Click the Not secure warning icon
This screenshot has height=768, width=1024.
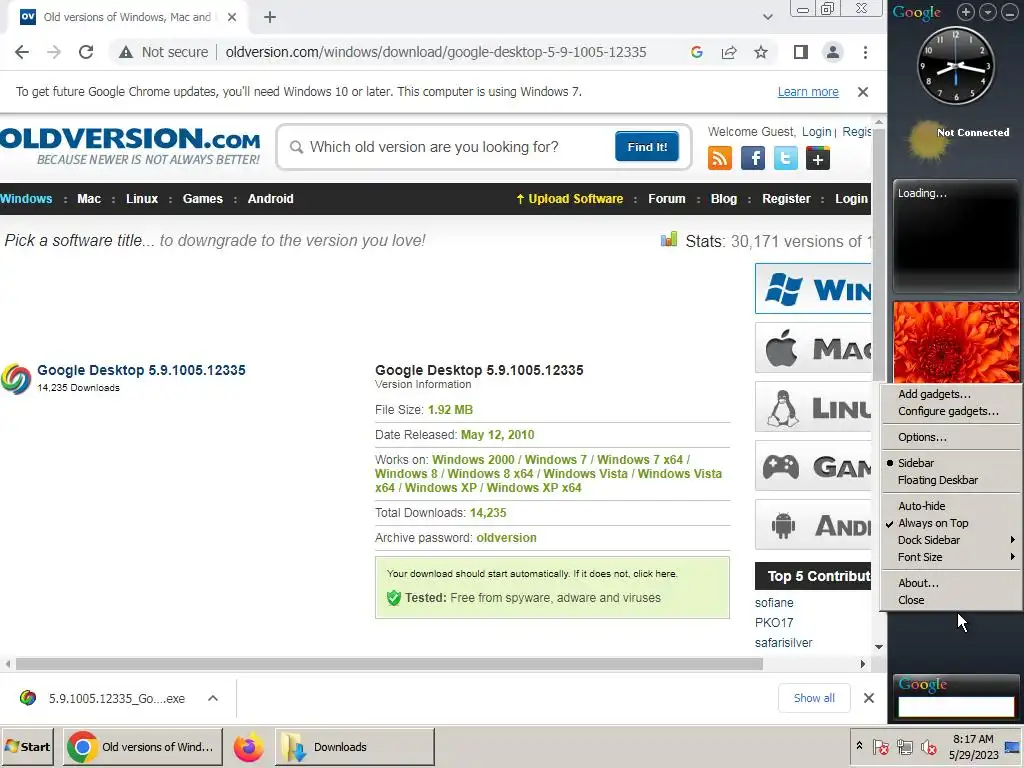[x=126, y=52]
